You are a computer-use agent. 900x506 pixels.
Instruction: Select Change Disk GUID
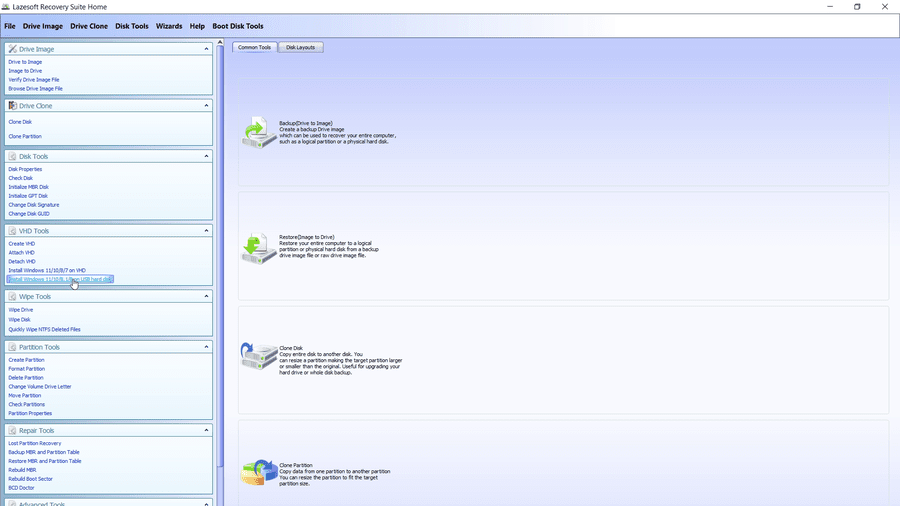29,213
